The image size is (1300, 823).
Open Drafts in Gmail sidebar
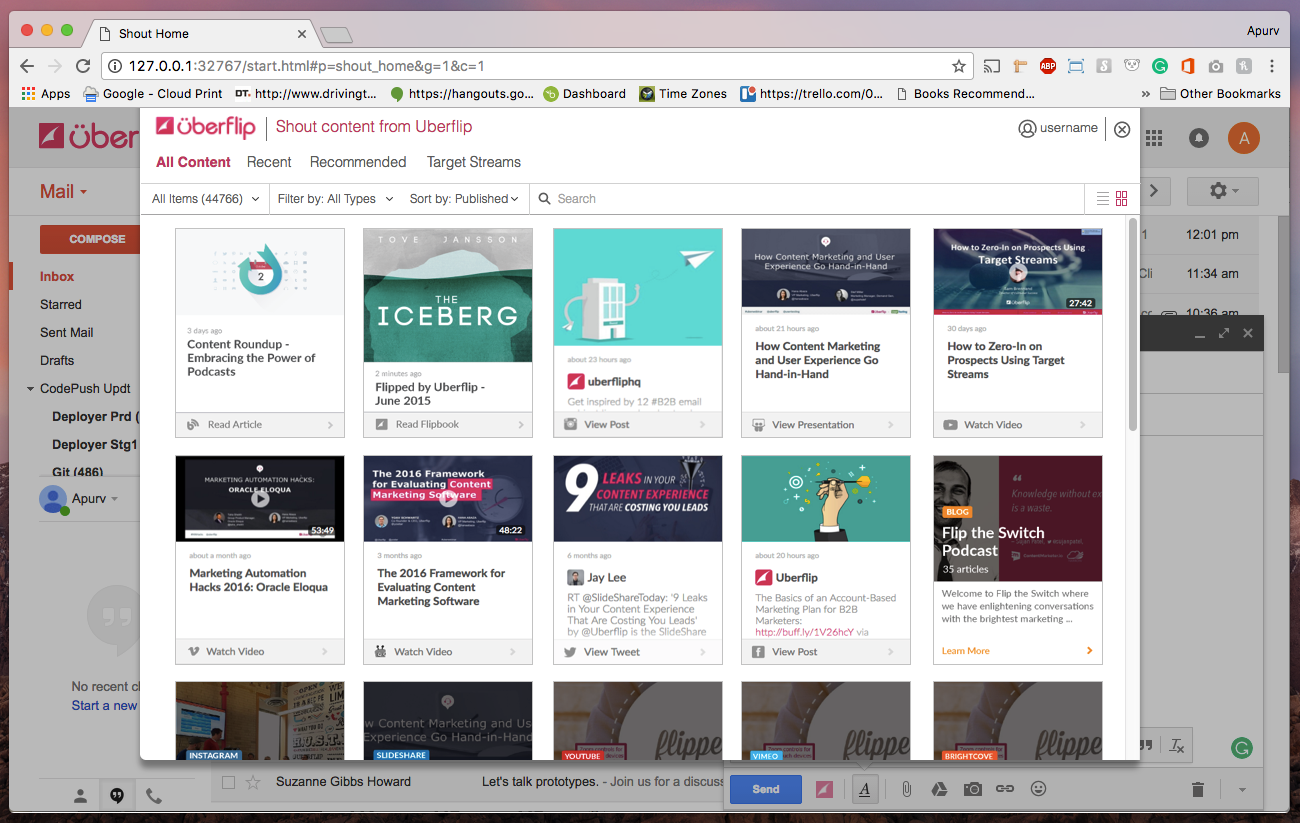click(x=57, y=361)
